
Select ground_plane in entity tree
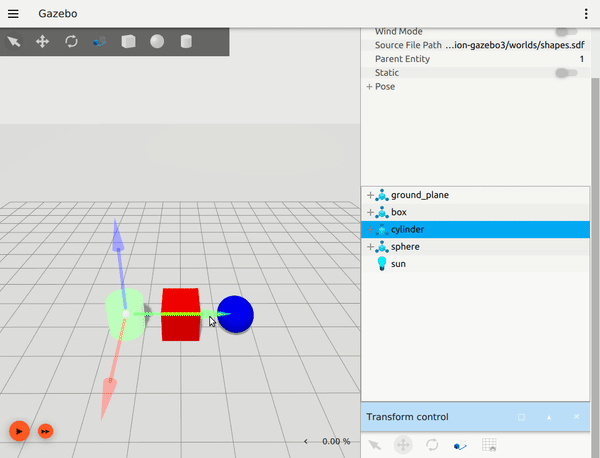tap(475, 195)
